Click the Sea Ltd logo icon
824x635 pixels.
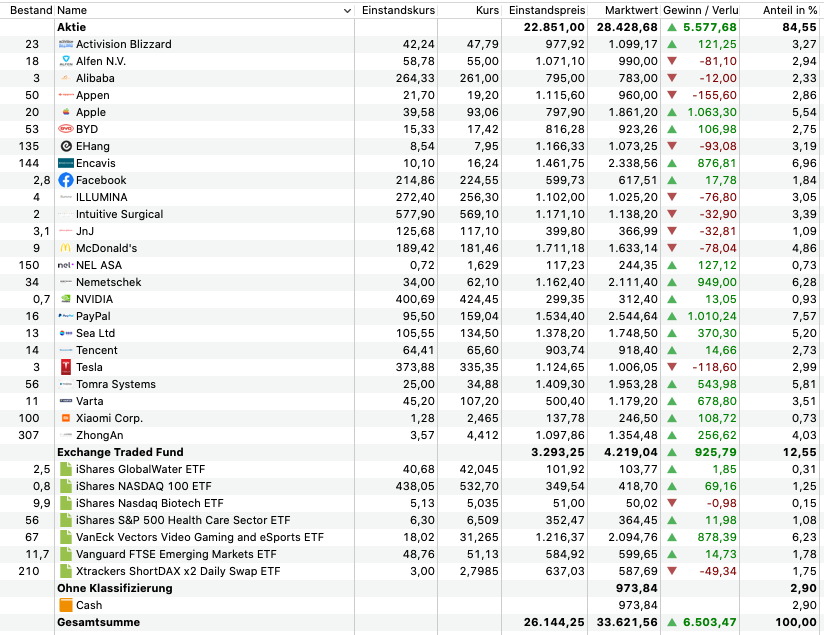coord(66,333)
